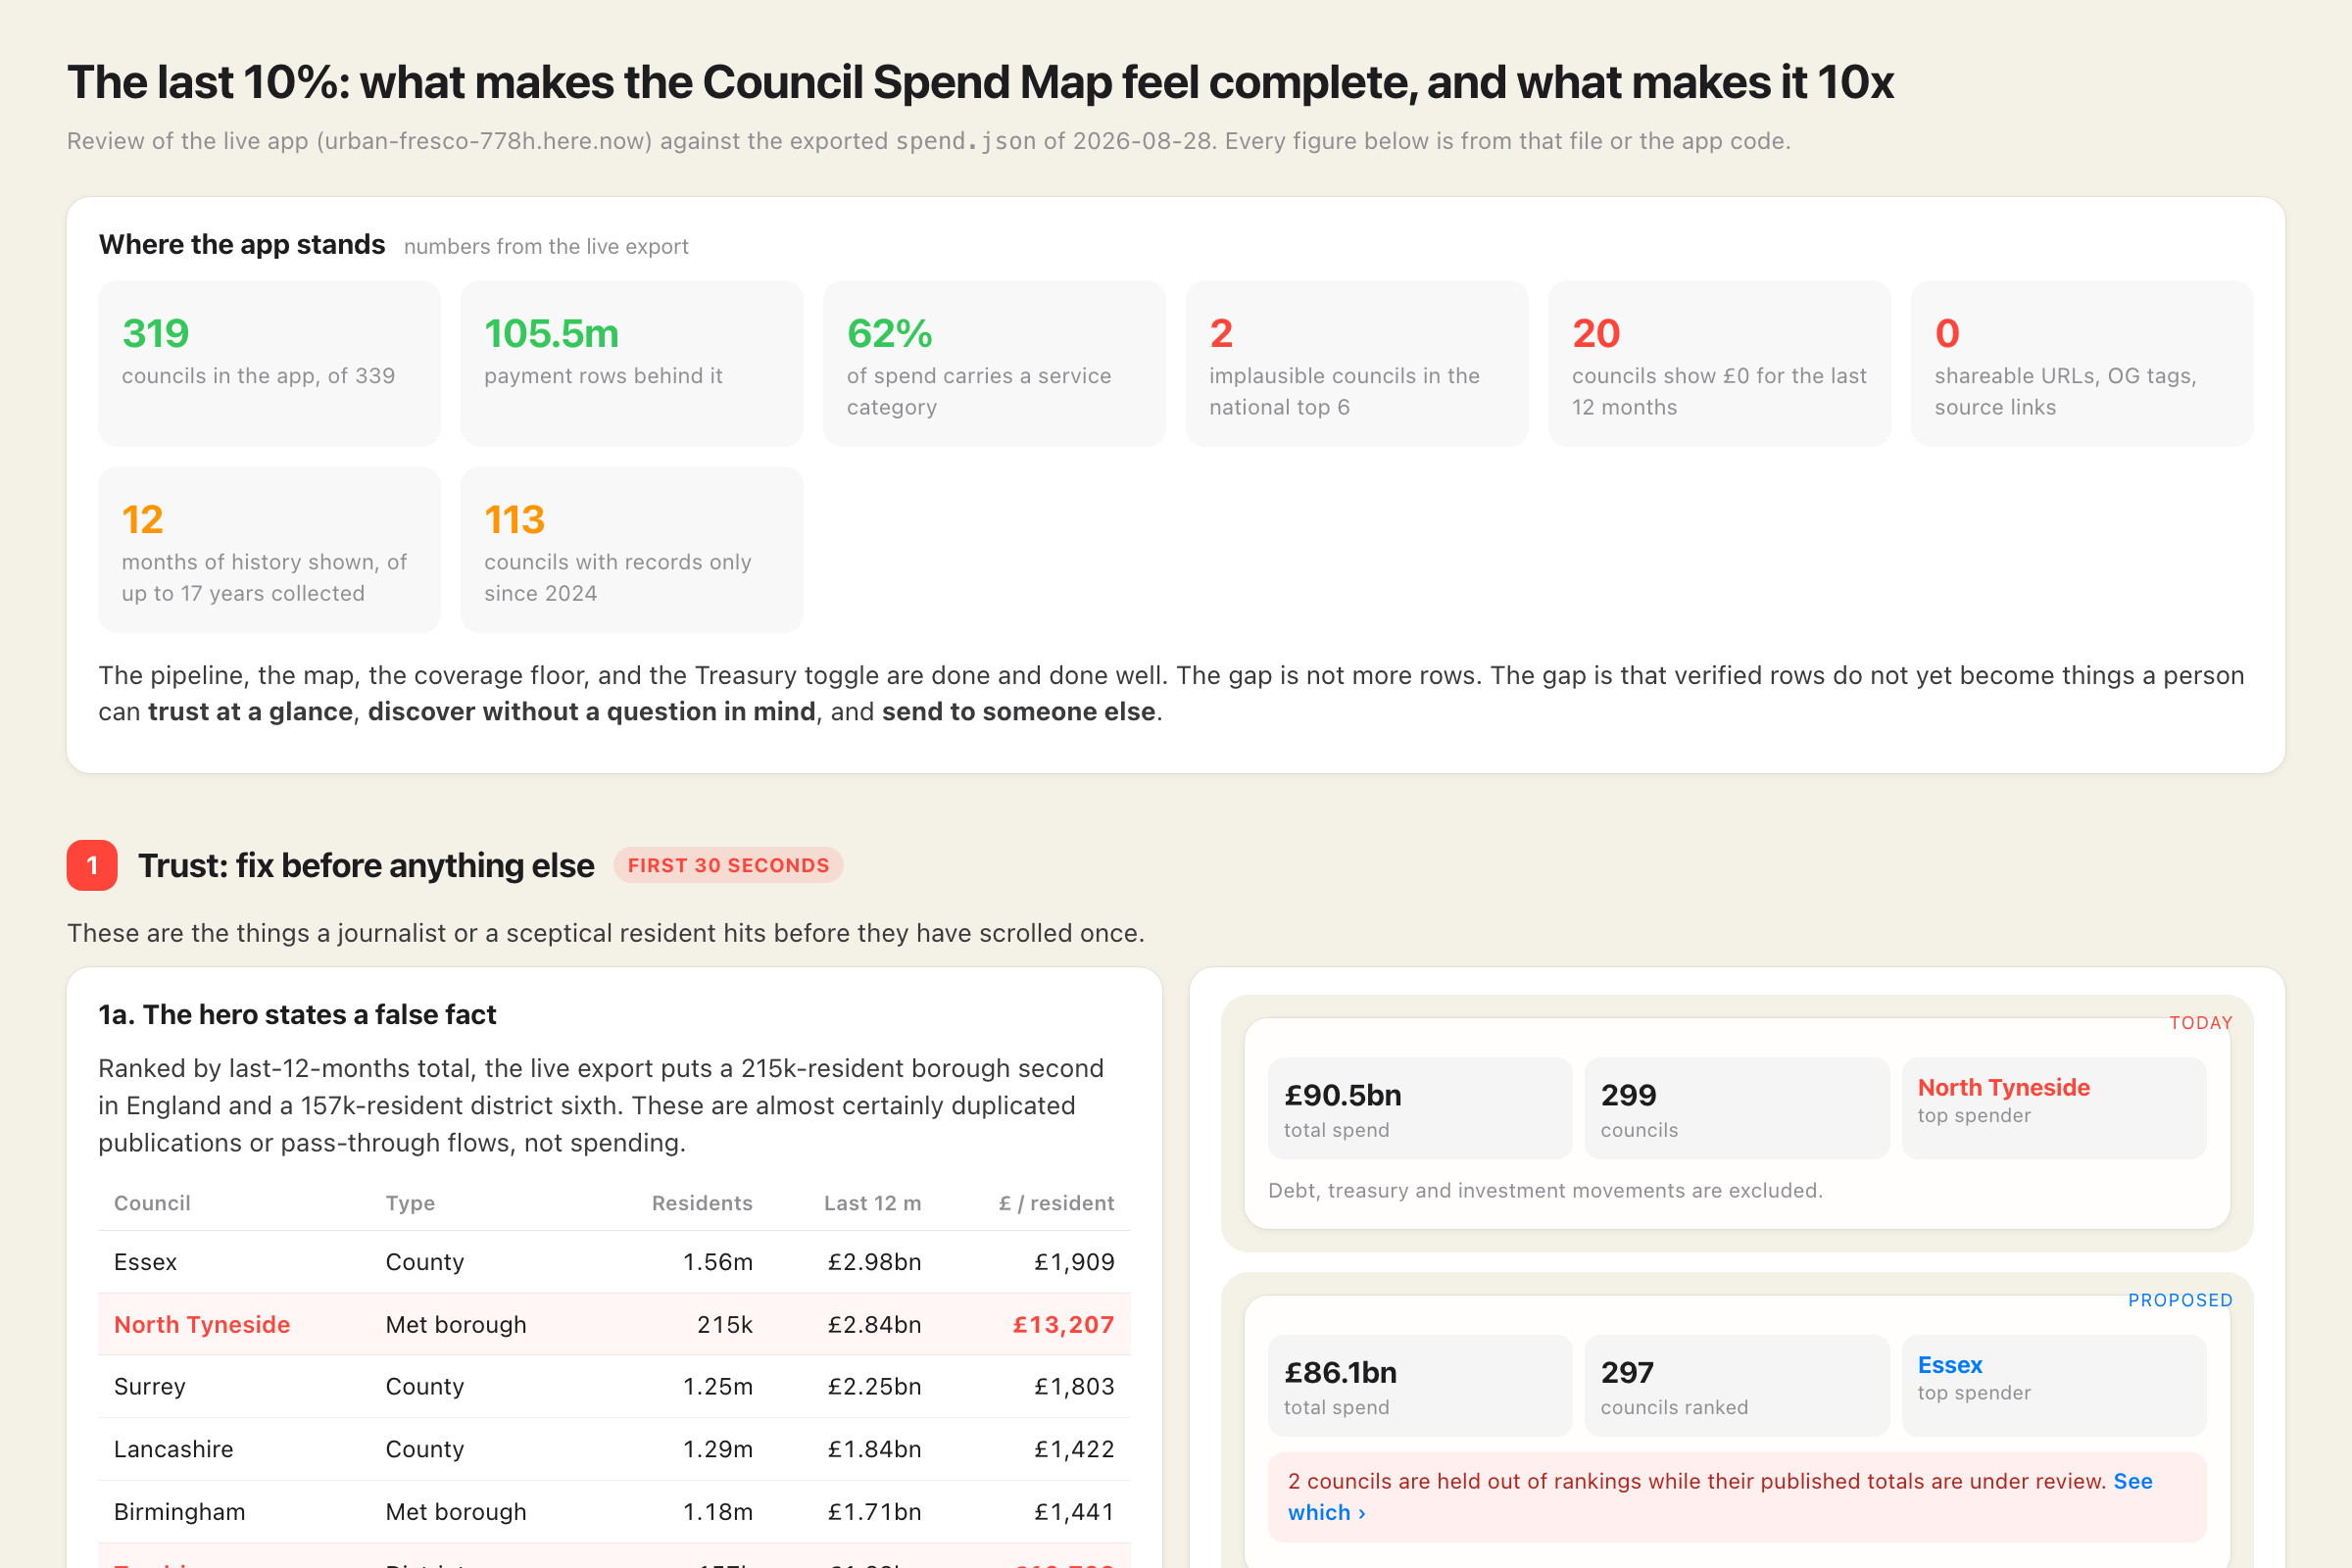
Task: Click the North Tyneside top spender tile
Action: [x=2054, y=1108]
